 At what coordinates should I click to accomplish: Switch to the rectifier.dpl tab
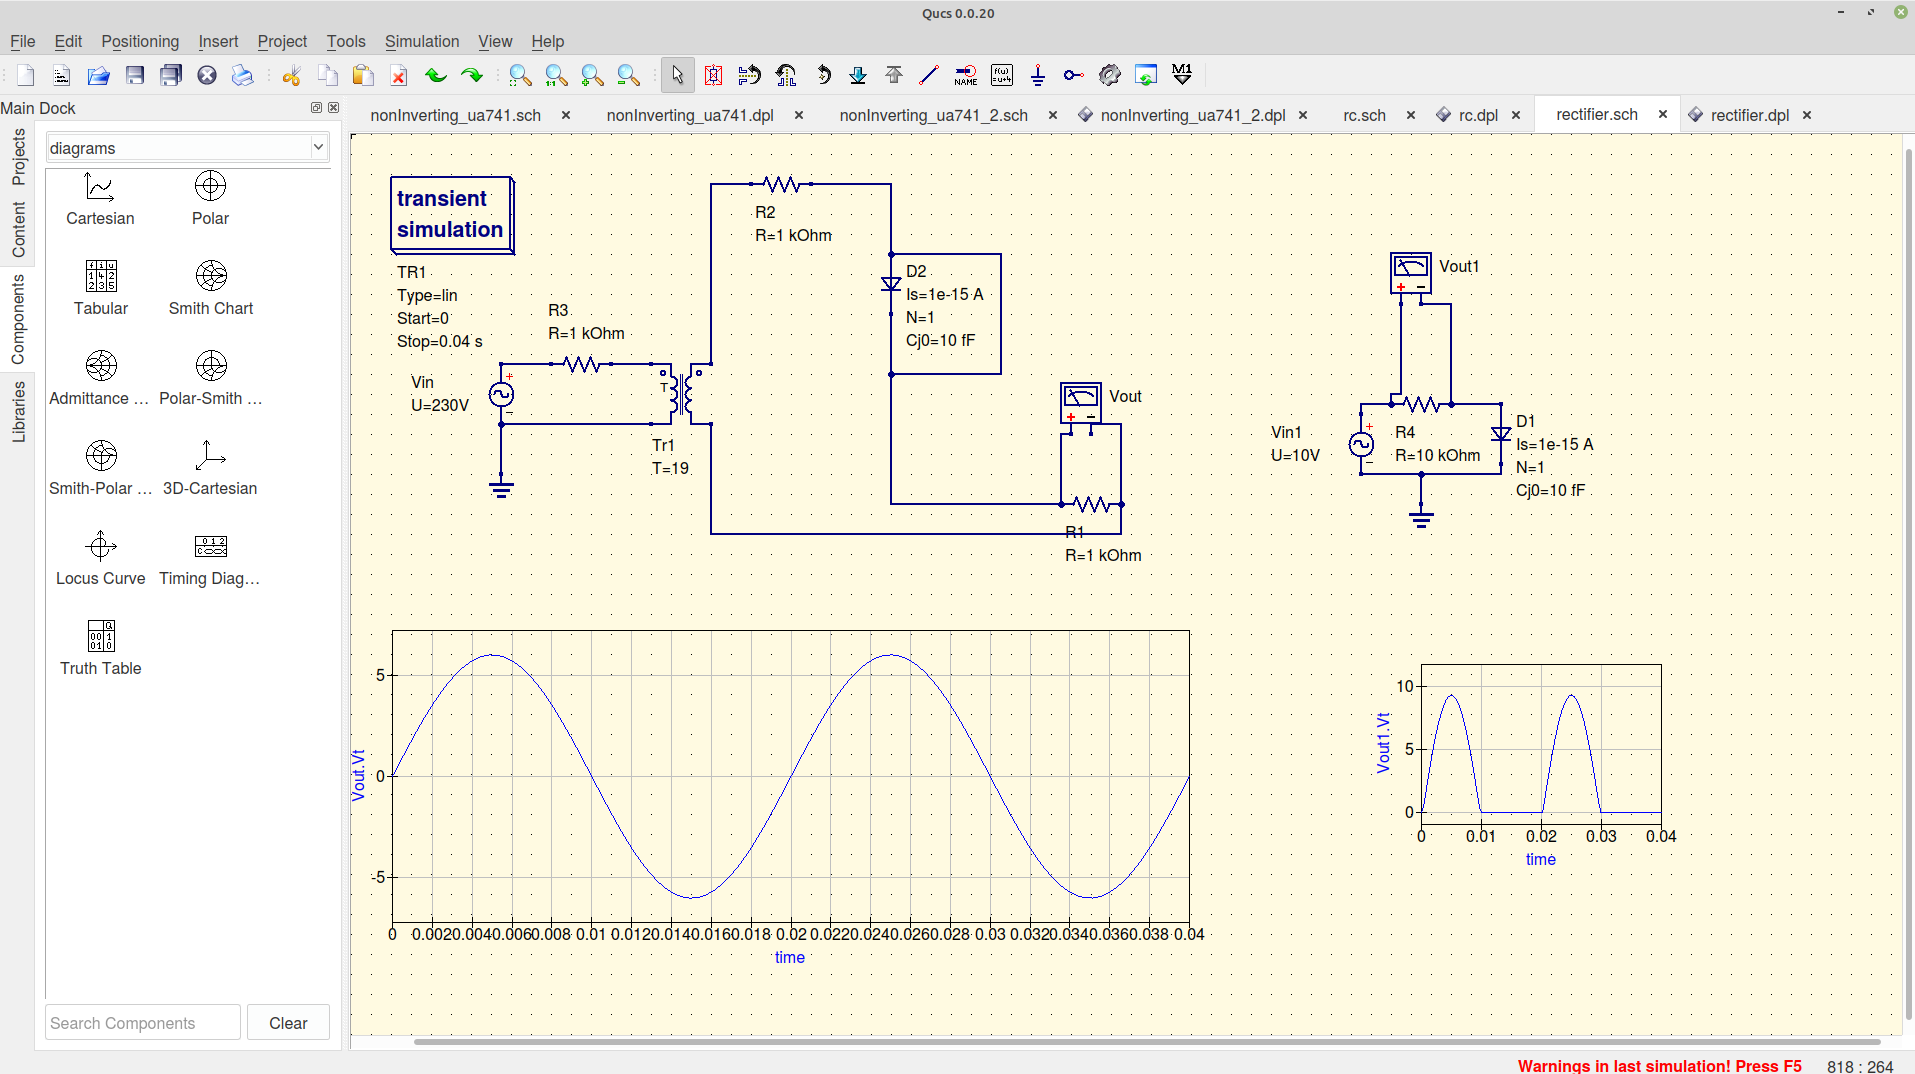point(1749,115)
